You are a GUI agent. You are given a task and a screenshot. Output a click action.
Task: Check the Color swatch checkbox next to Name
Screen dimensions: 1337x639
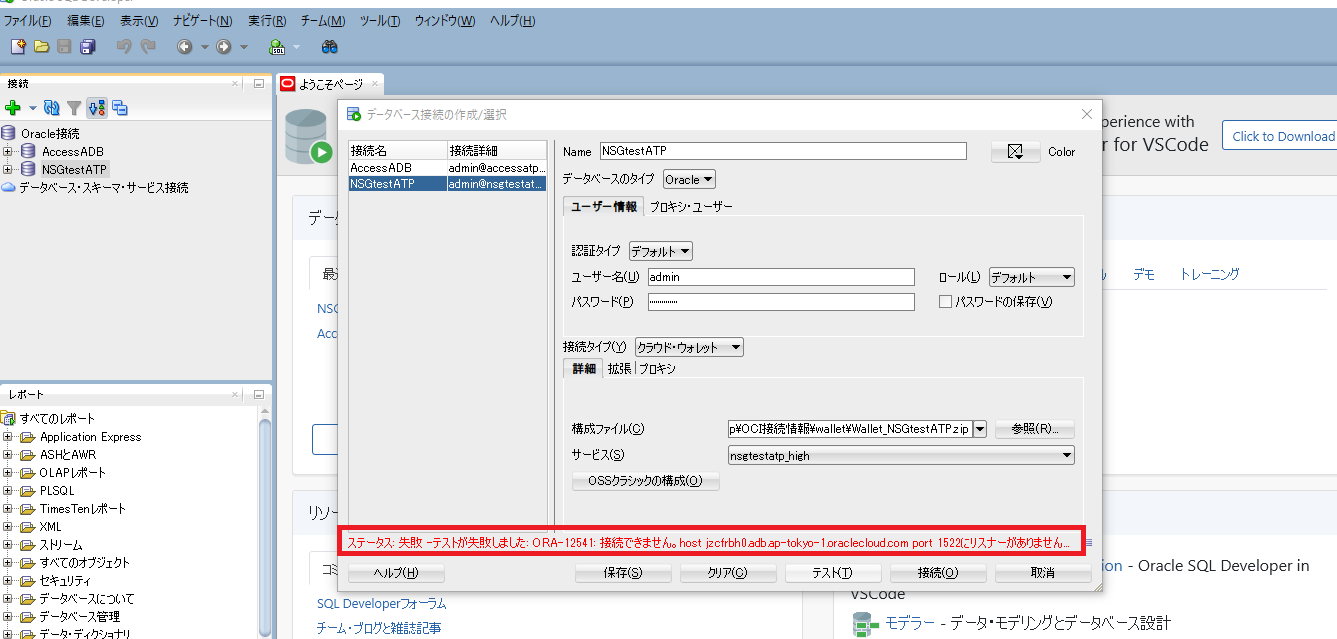1014,151
